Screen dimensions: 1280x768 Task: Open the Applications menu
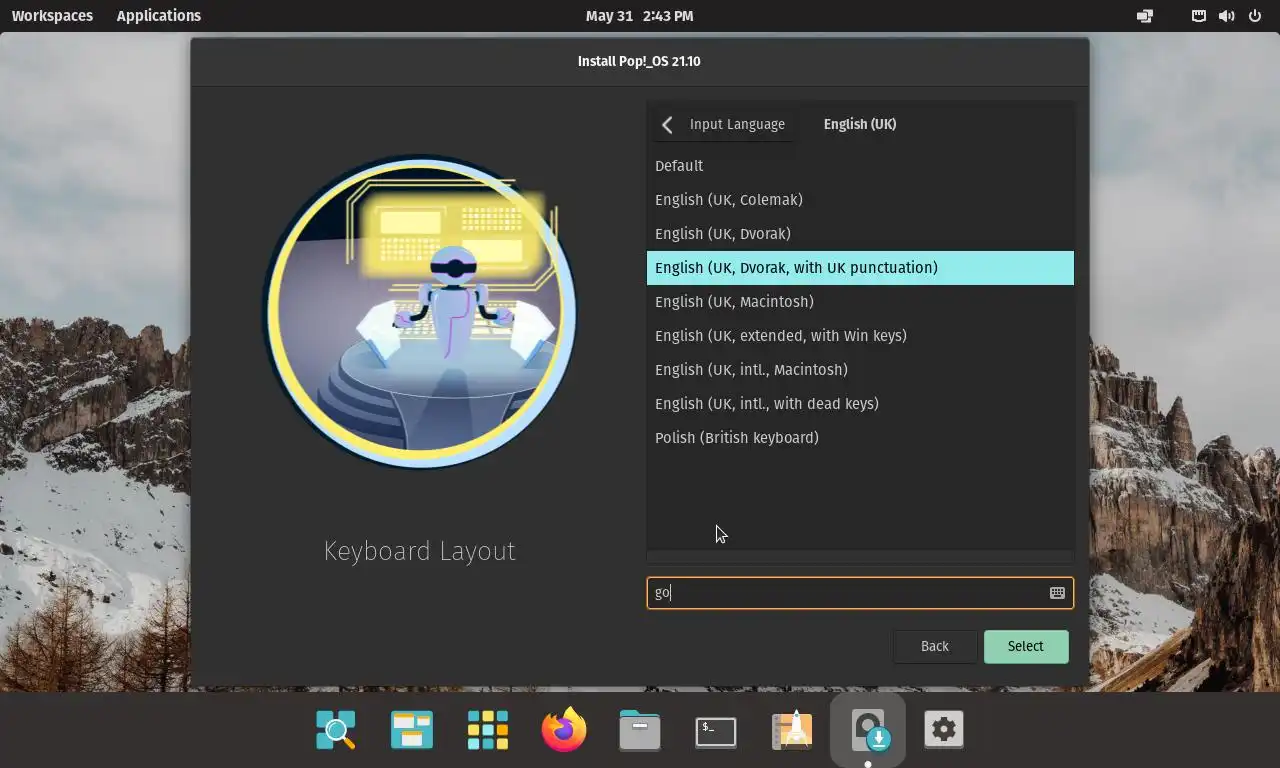[x=158, y=16]
